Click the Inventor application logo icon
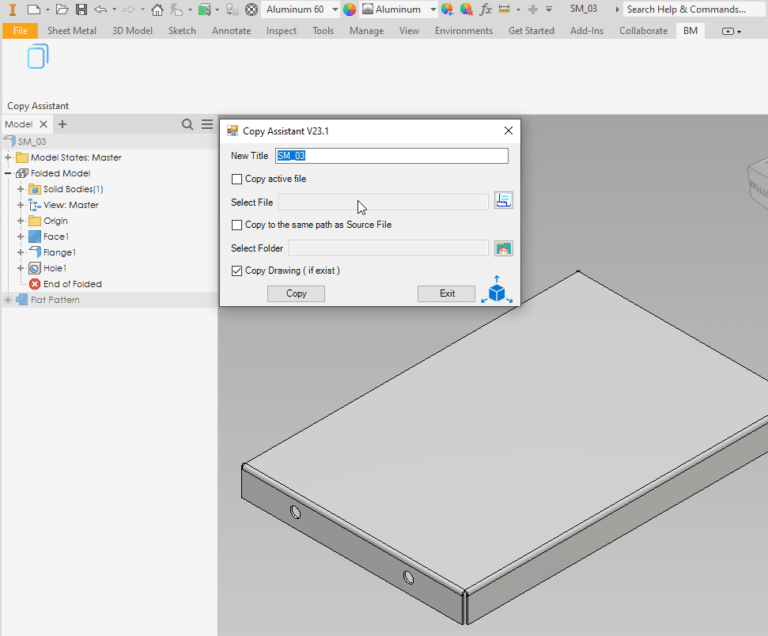Viewport: 768px width, 636px height. [x=12, y=9]
